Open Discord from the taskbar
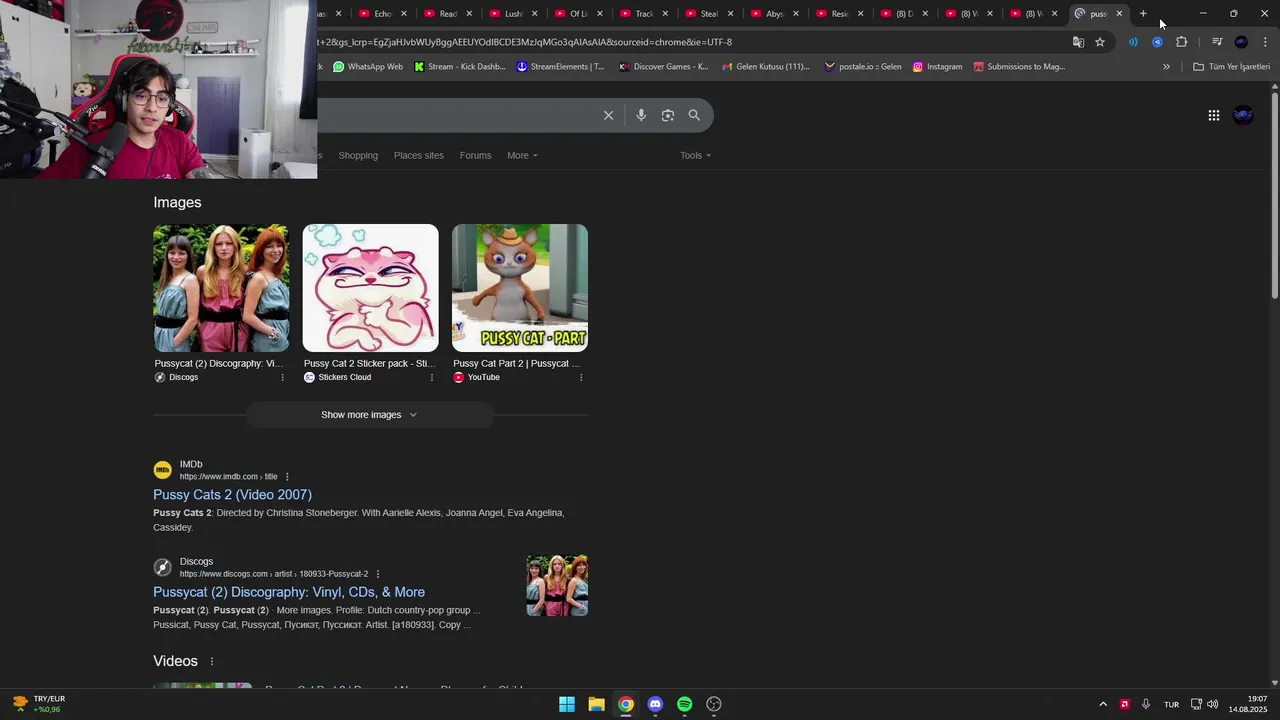 655,704
